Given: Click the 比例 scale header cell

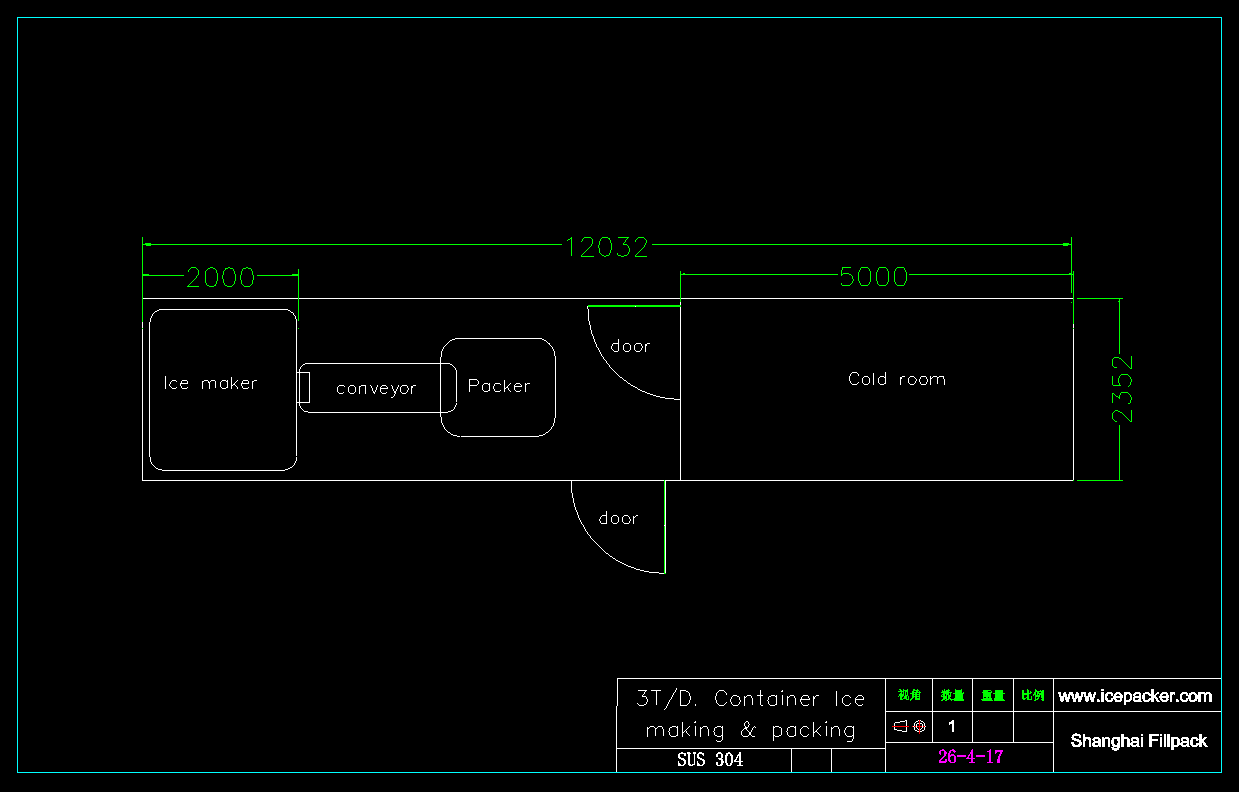Looking at the screenshot, I should (x=1032, y=695).
